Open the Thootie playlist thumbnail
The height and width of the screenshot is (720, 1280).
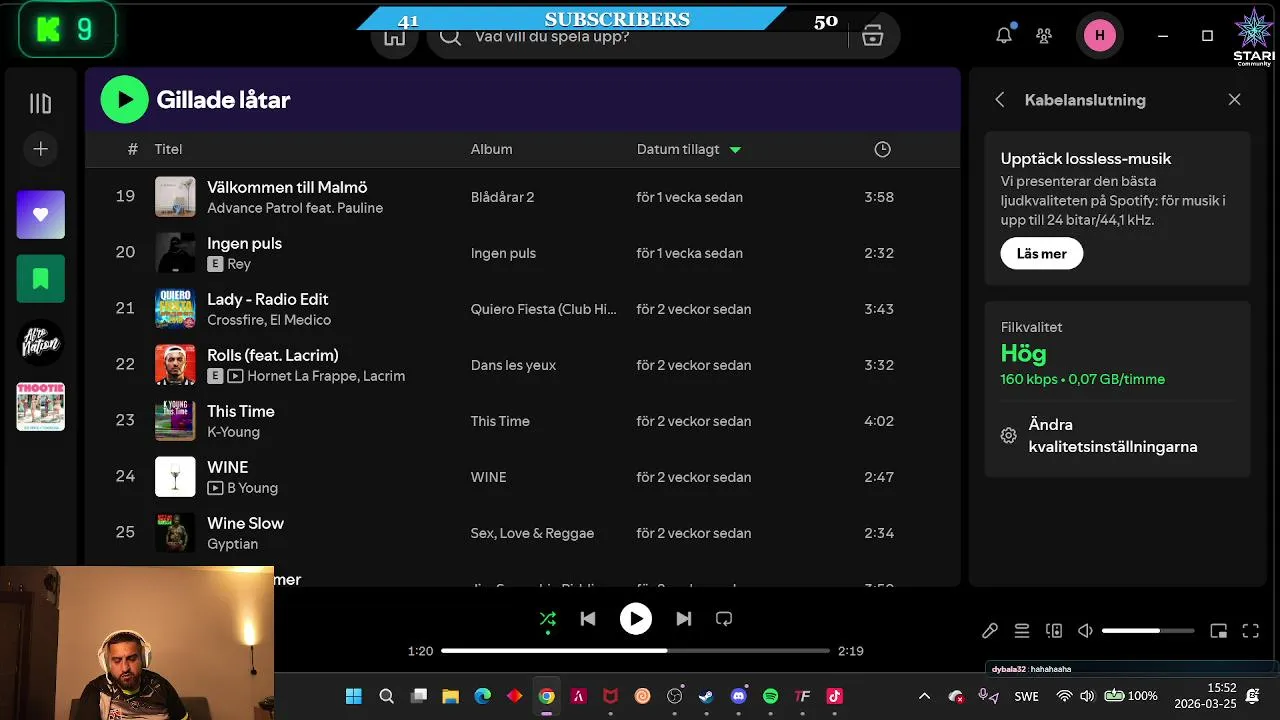click(41, 407)
